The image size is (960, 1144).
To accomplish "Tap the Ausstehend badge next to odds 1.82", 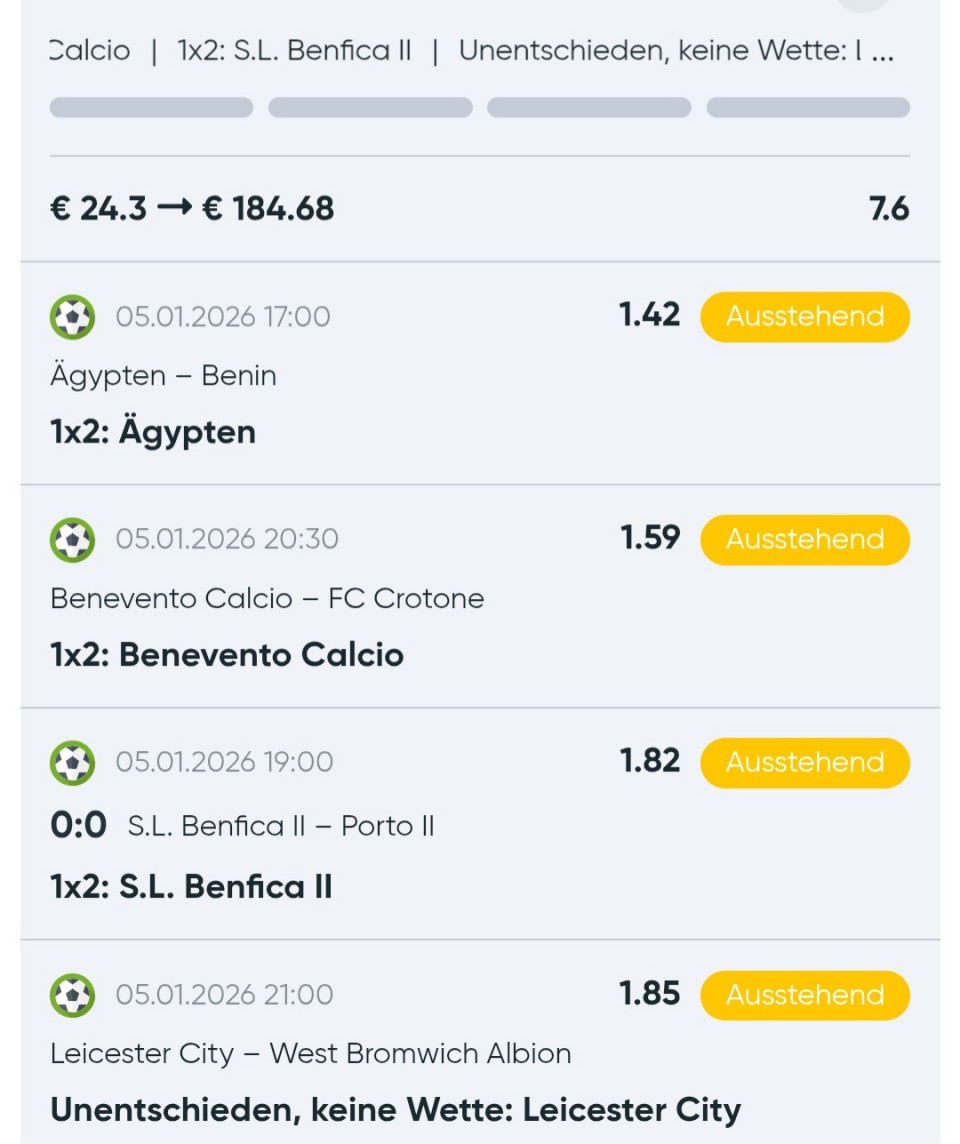I will 805,763.
